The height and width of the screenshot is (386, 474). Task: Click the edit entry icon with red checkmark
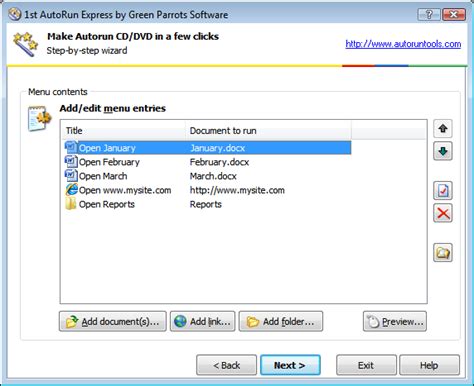[x=443, y=191]
